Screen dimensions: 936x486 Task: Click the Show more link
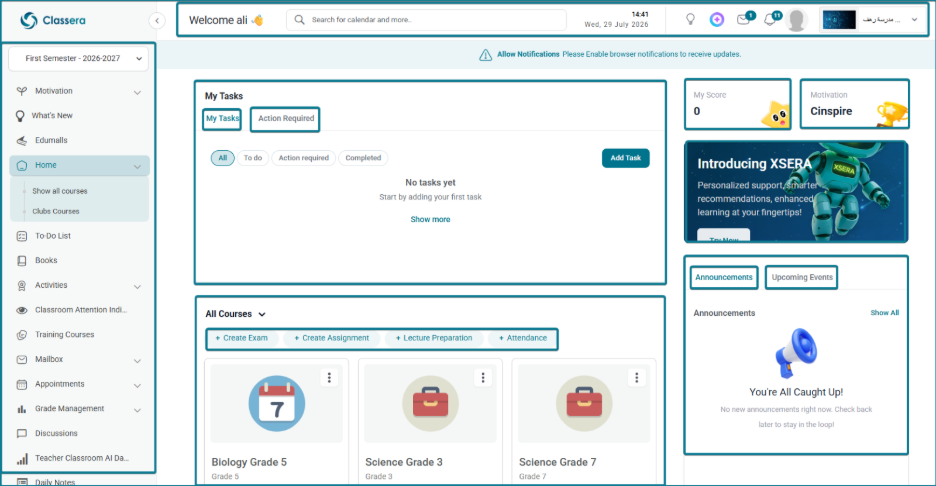[430, 220]
